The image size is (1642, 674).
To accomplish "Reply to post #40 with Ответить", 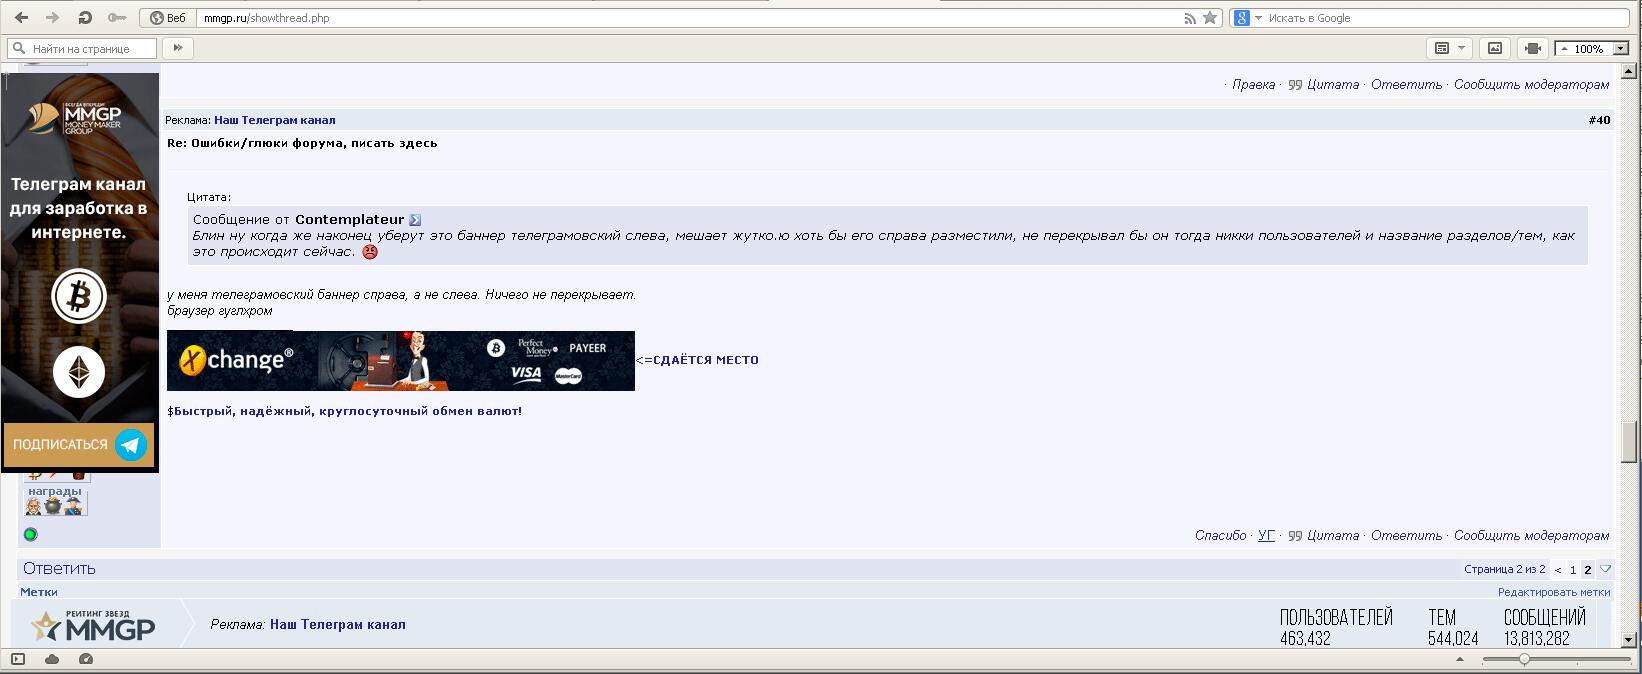I will coord(1406,536).
